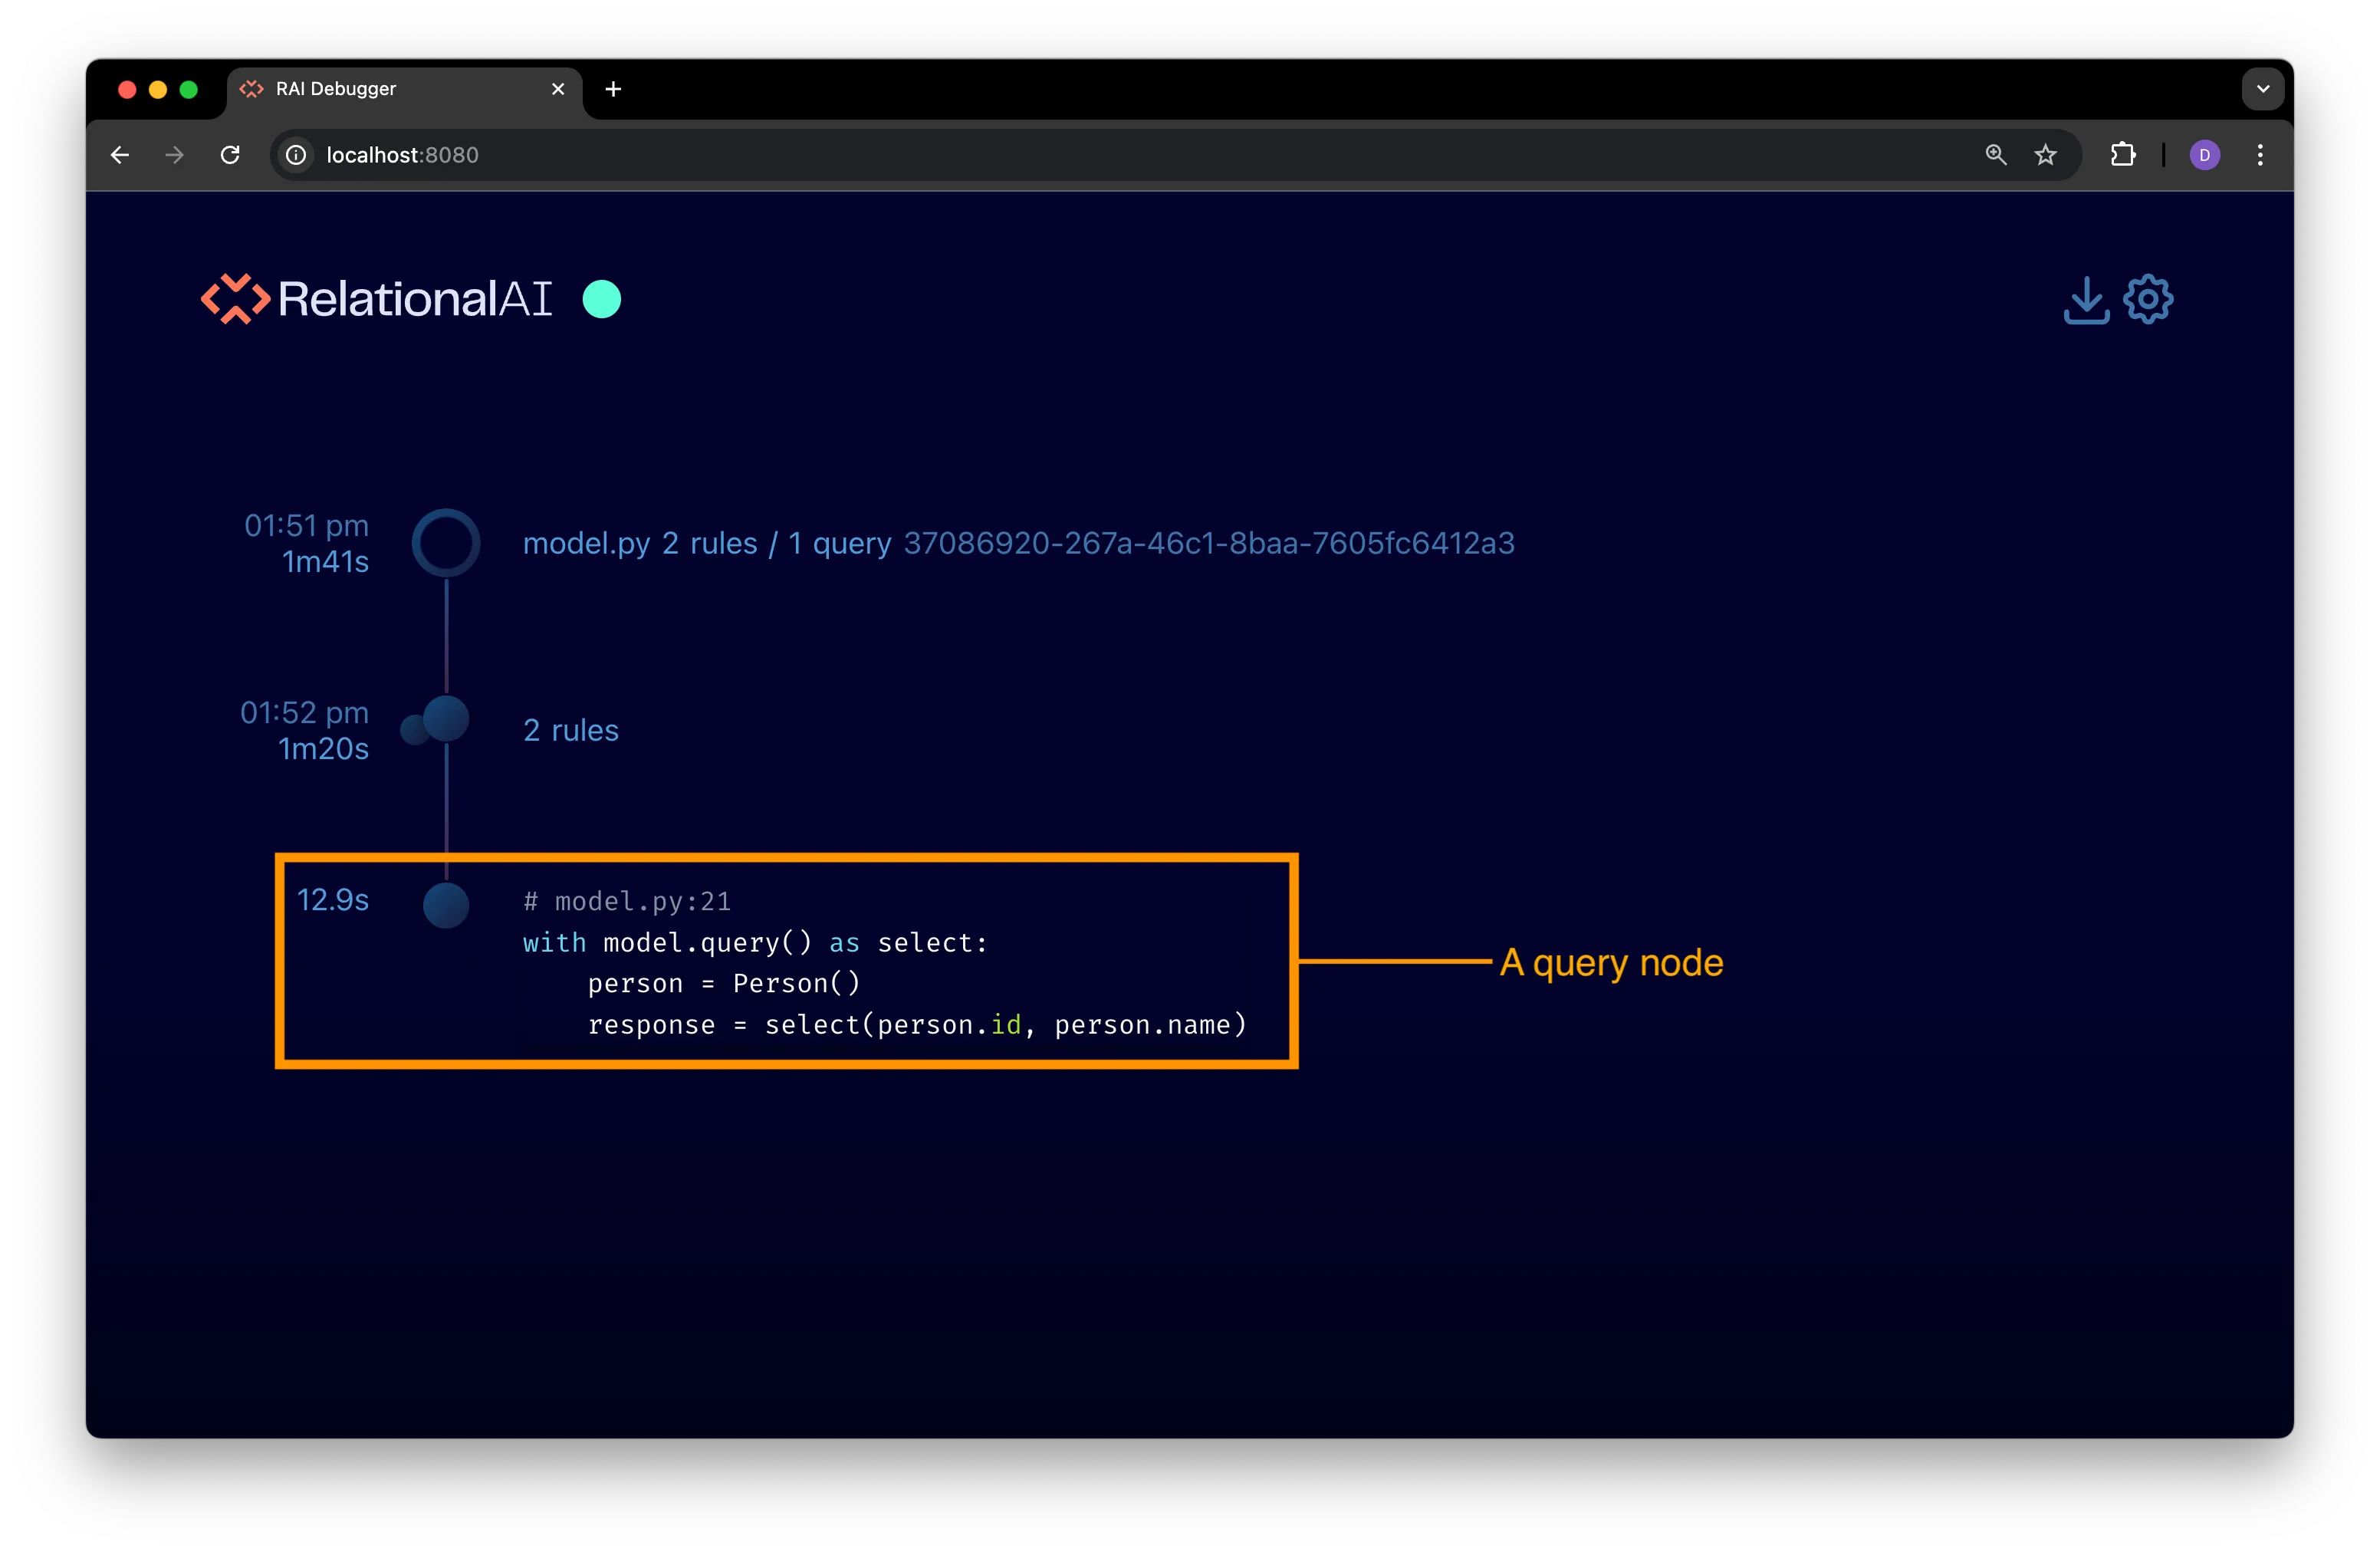Open the debugger settings gear

tap(2148, 299)
